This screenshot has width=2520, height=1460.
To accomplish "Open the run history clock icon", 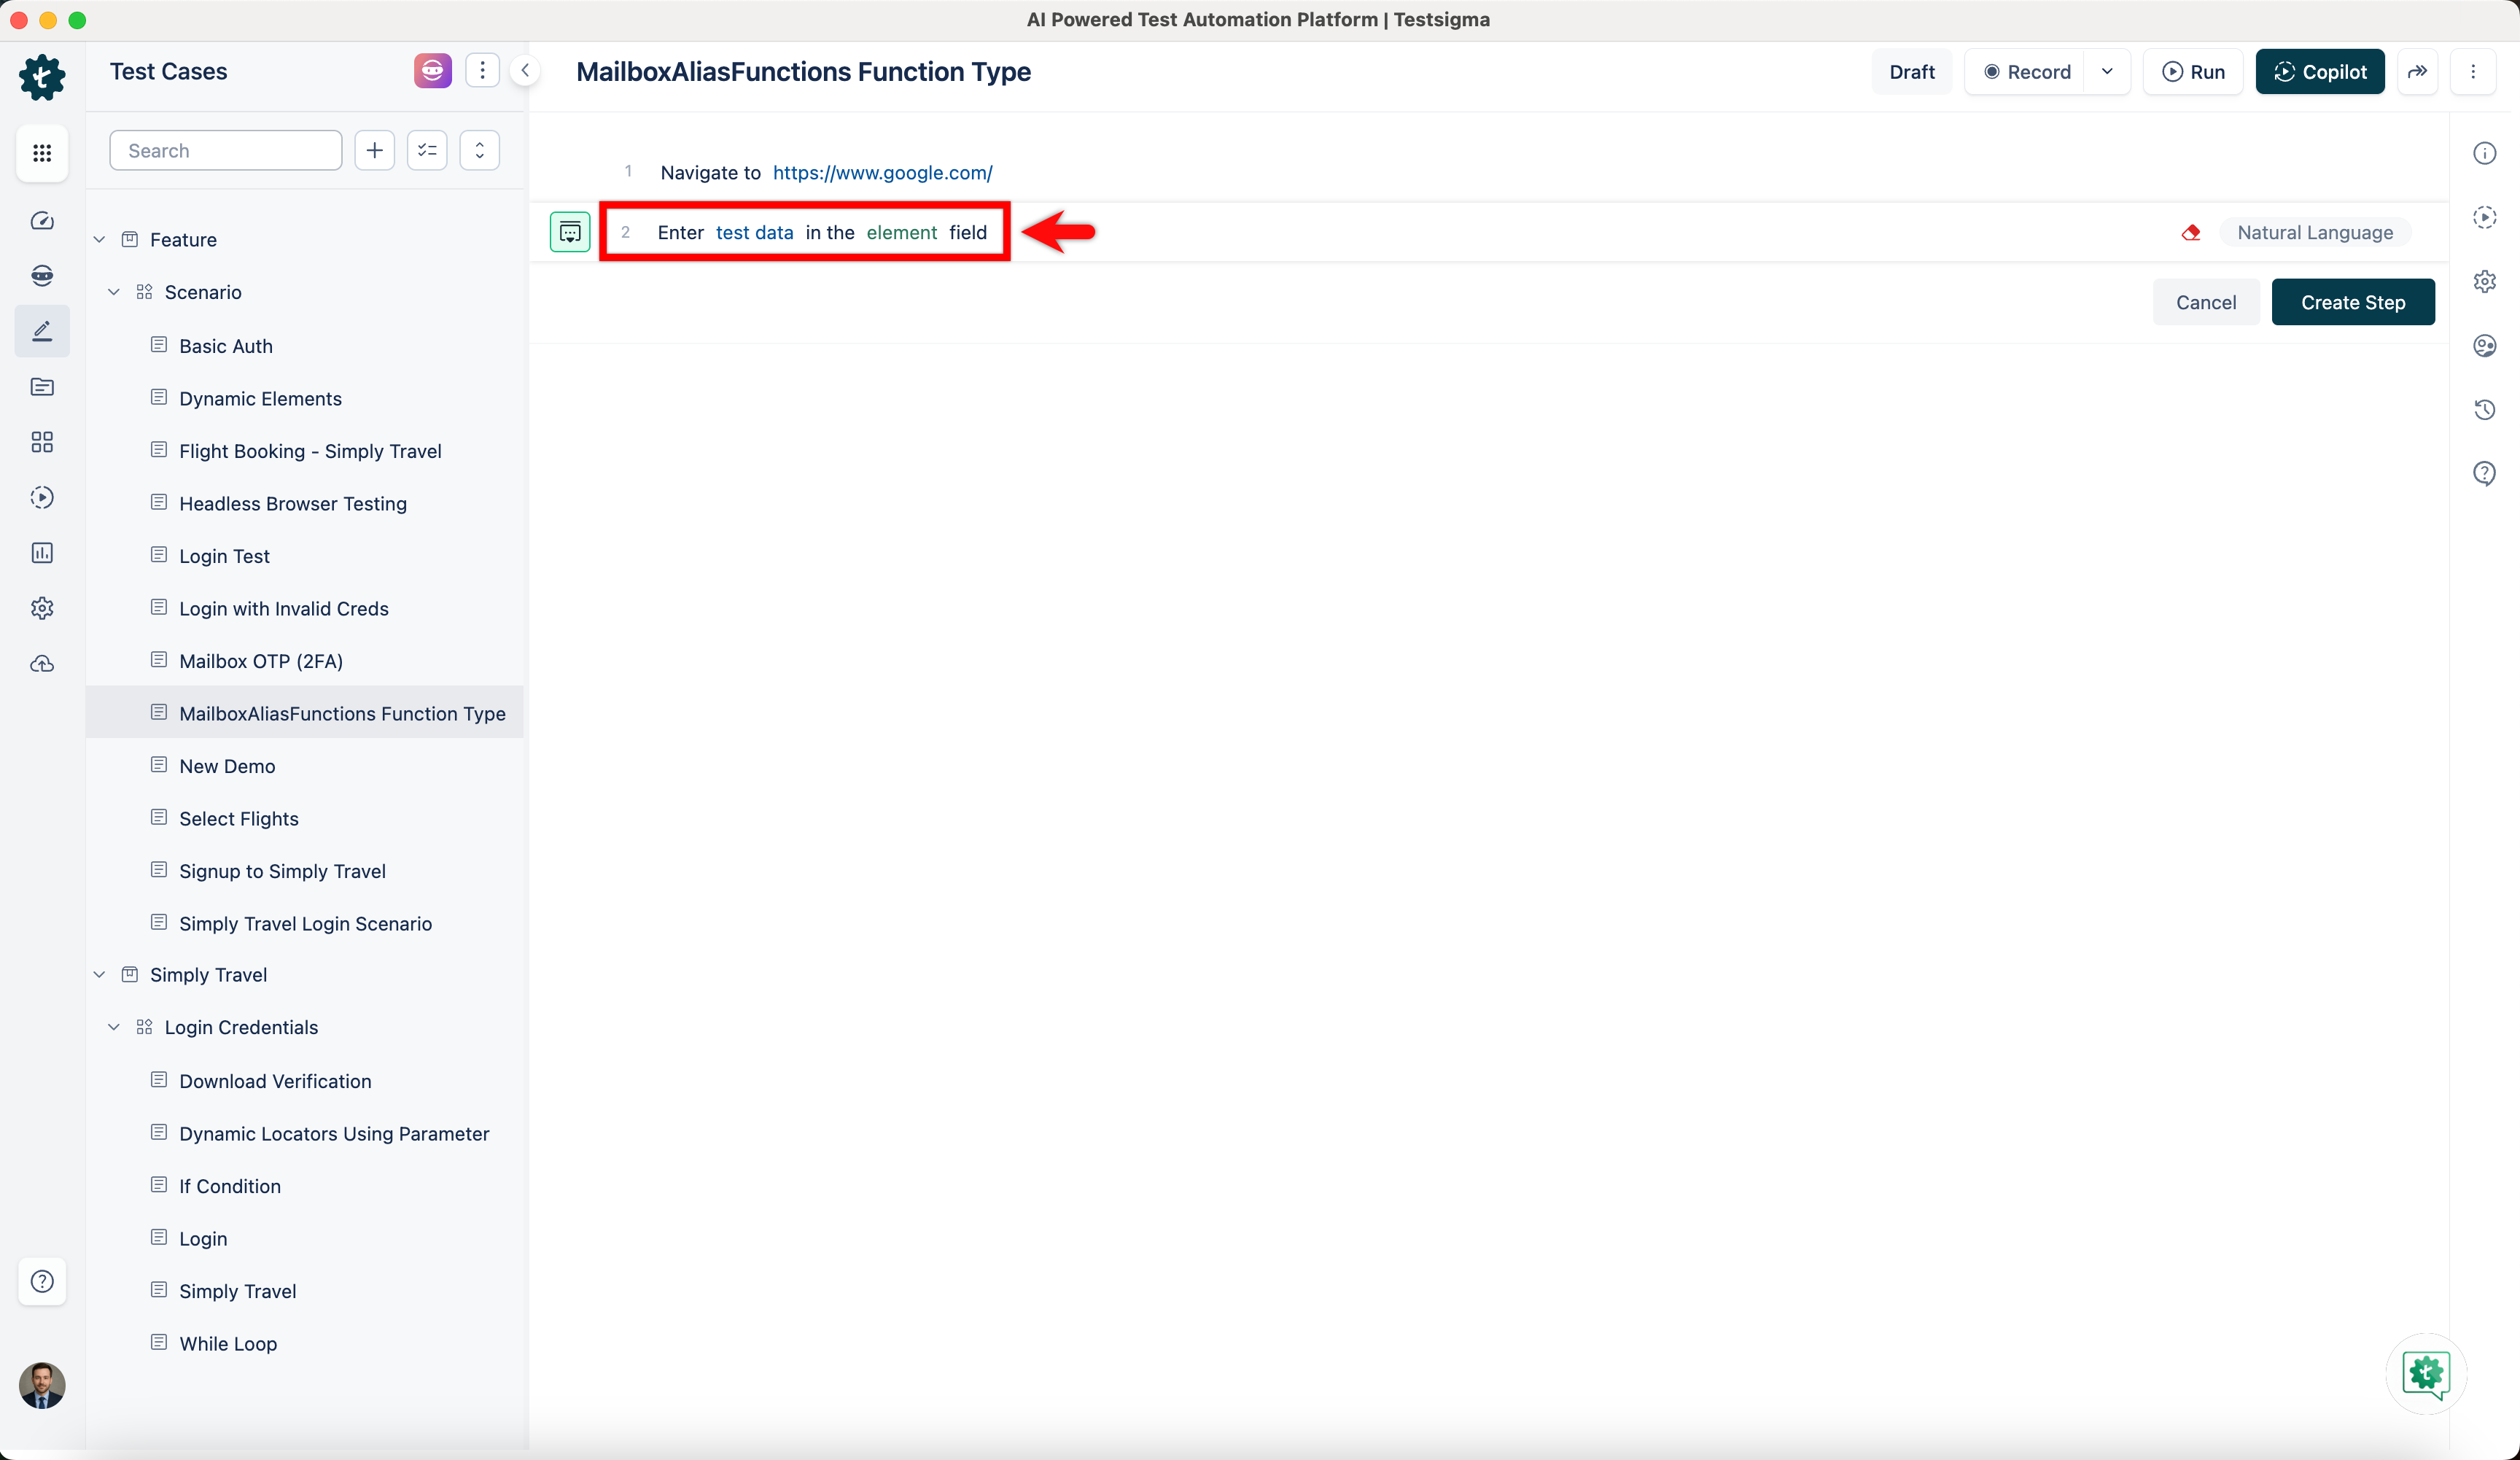I will (x=2484, y=410).
